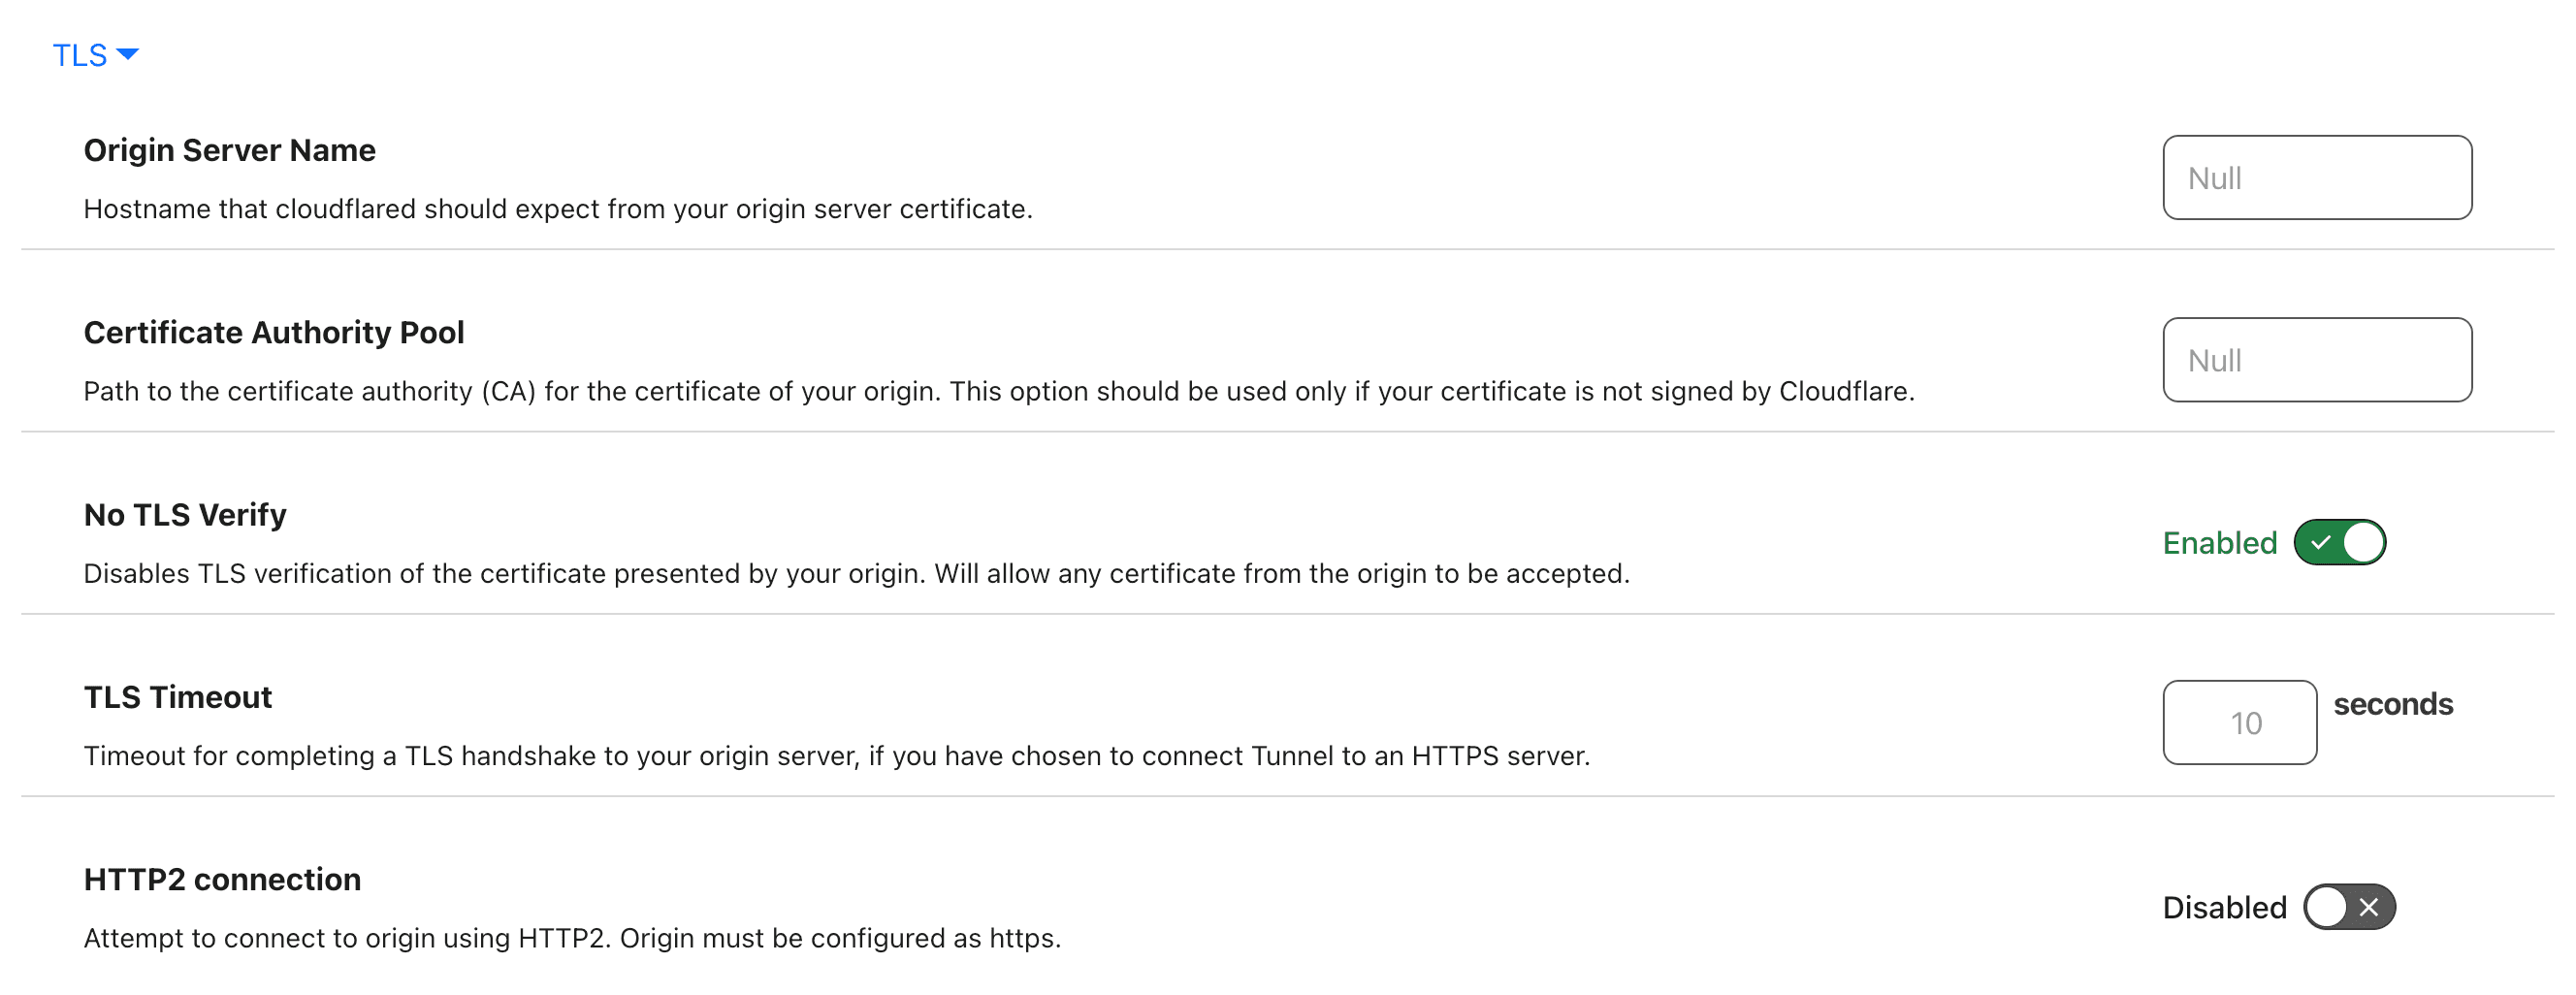Click the blue caret arrow beside TLS
Image resolution: width=2576 pixels, height=995 pixels.
[128, 54]
